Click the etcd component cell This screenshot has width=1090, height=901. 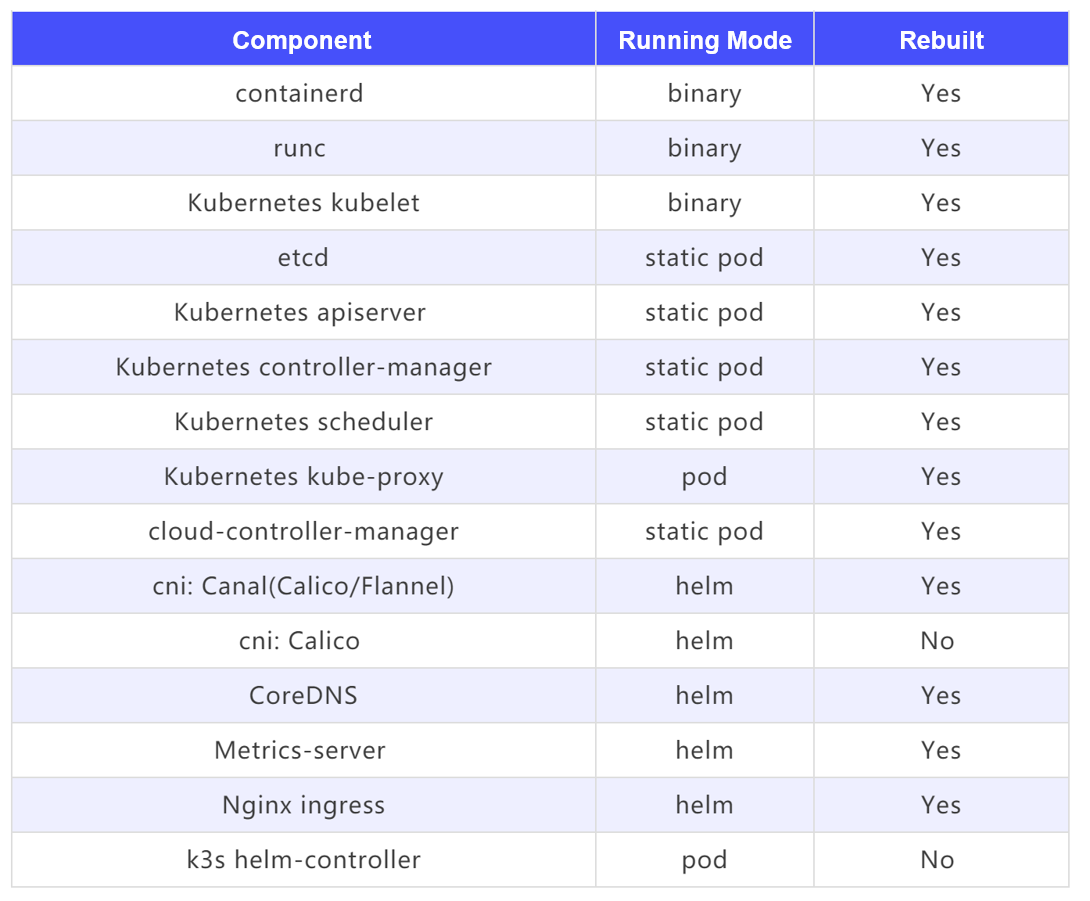coord(303,258)
